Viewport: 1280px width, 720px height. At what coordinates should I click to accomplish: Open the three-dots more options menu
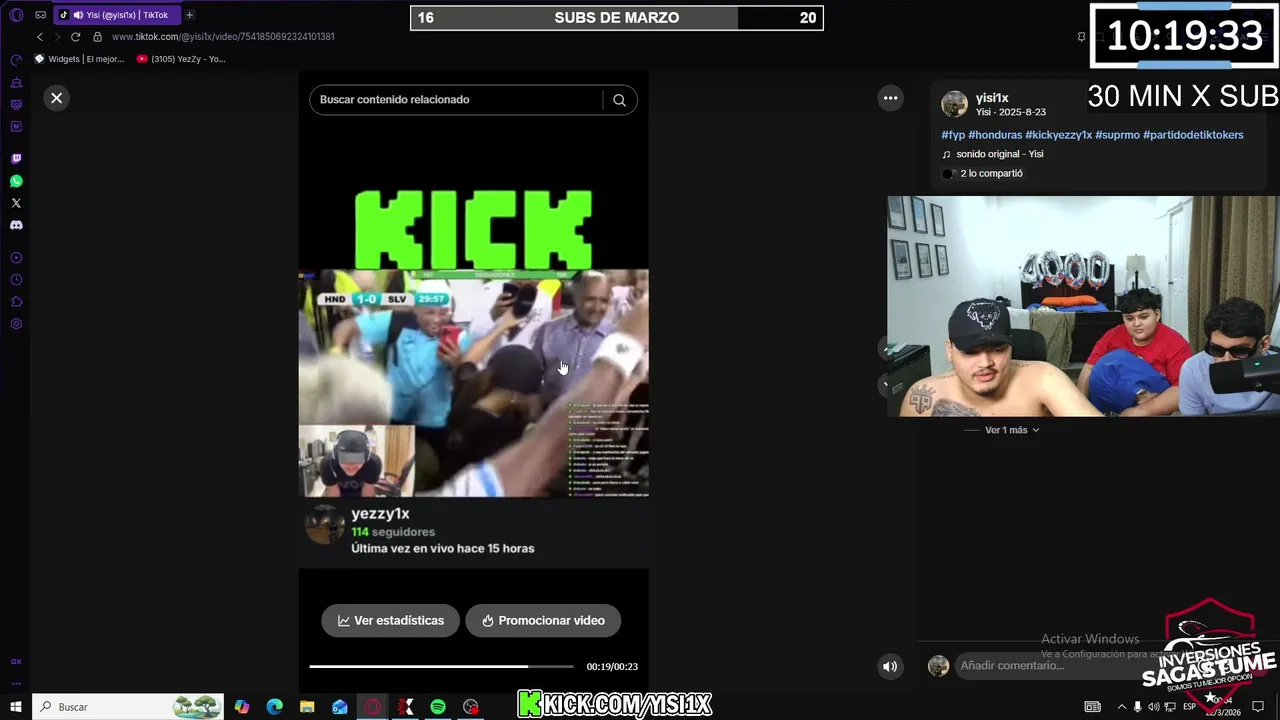click(x=890, y=98)
